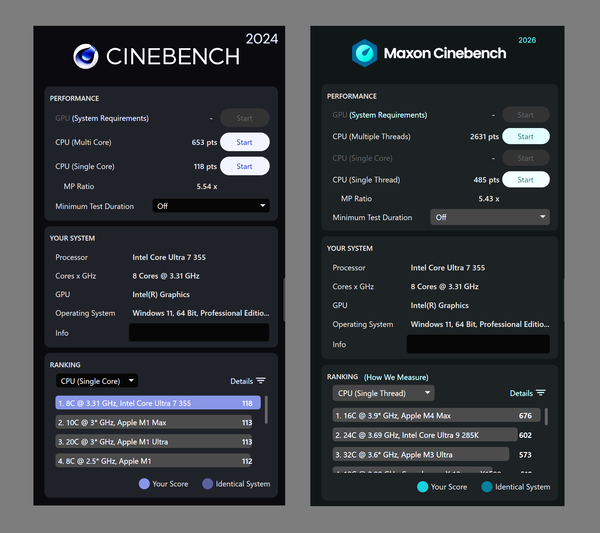This screenshot has height=533, width=600.
Task: Open CPU (Single Core) ranking dropdown
Action: pyautogui.click(x=97, y=381)
